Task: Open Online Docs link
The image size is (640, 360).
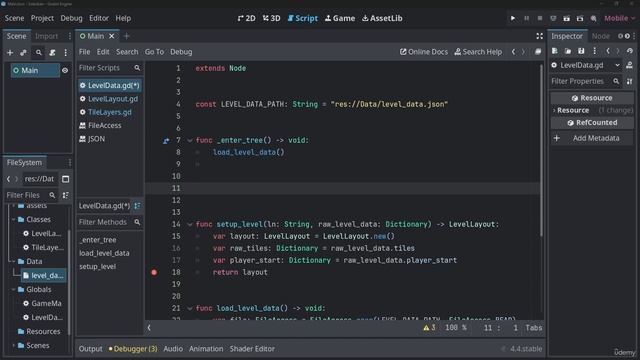Action: pyautogui.click(x=424, y=52)
